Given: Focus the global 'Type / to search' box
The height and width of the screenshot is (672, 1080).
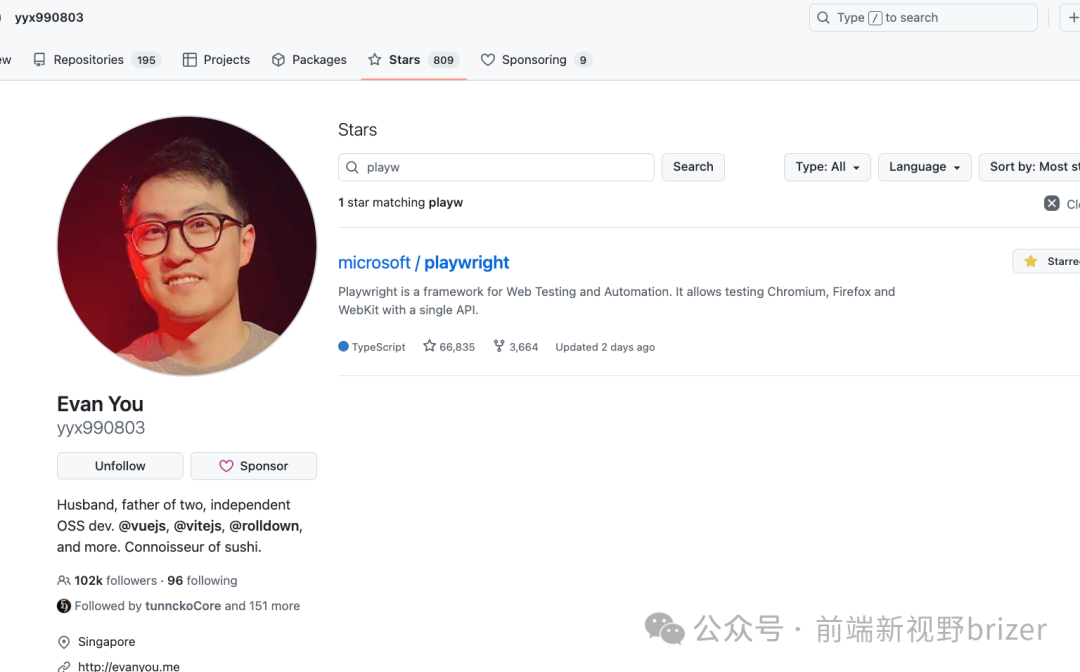Looking at the screenshot, I should click(x=923, y=17).
